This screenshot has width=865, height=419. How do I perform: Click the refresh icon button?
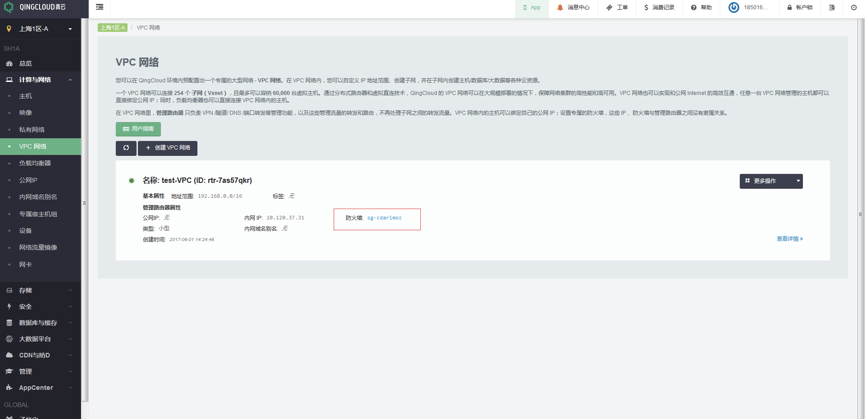(x=126, y=148)
